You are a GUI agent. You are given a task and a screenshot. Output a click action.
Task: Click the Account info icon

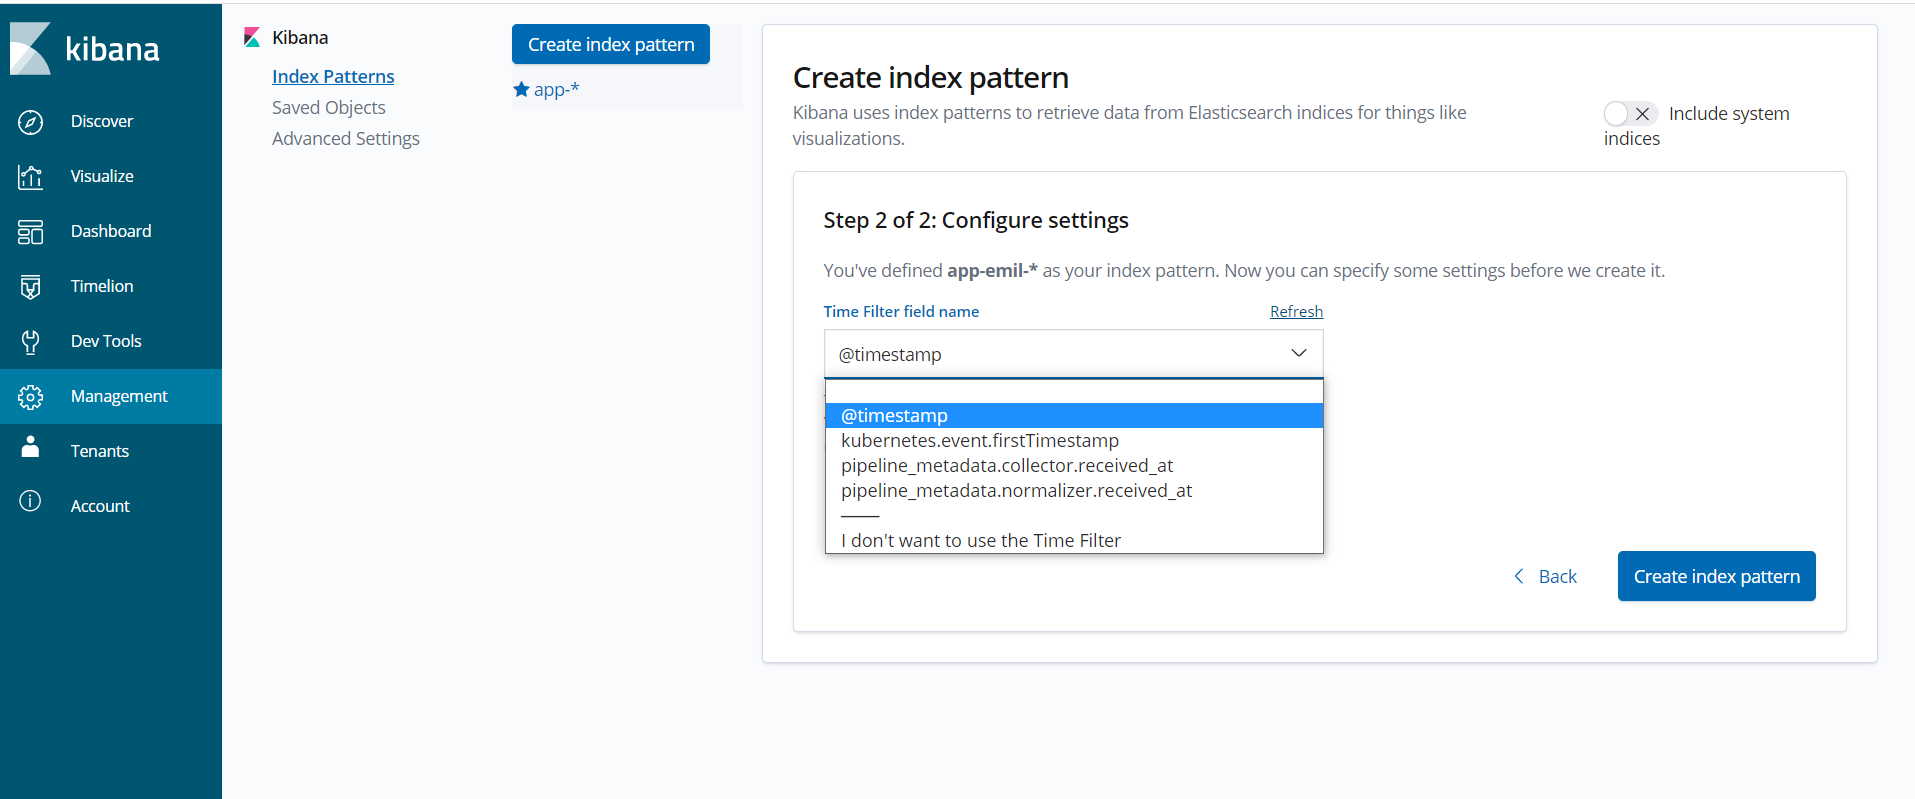click(31, 501)
